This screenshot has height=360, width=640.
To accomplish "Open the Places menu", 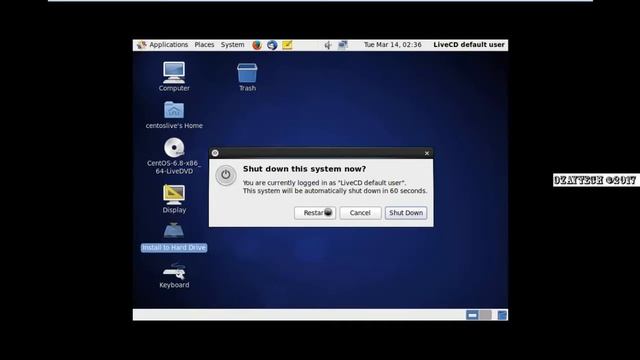I will [x=204, y=45].
